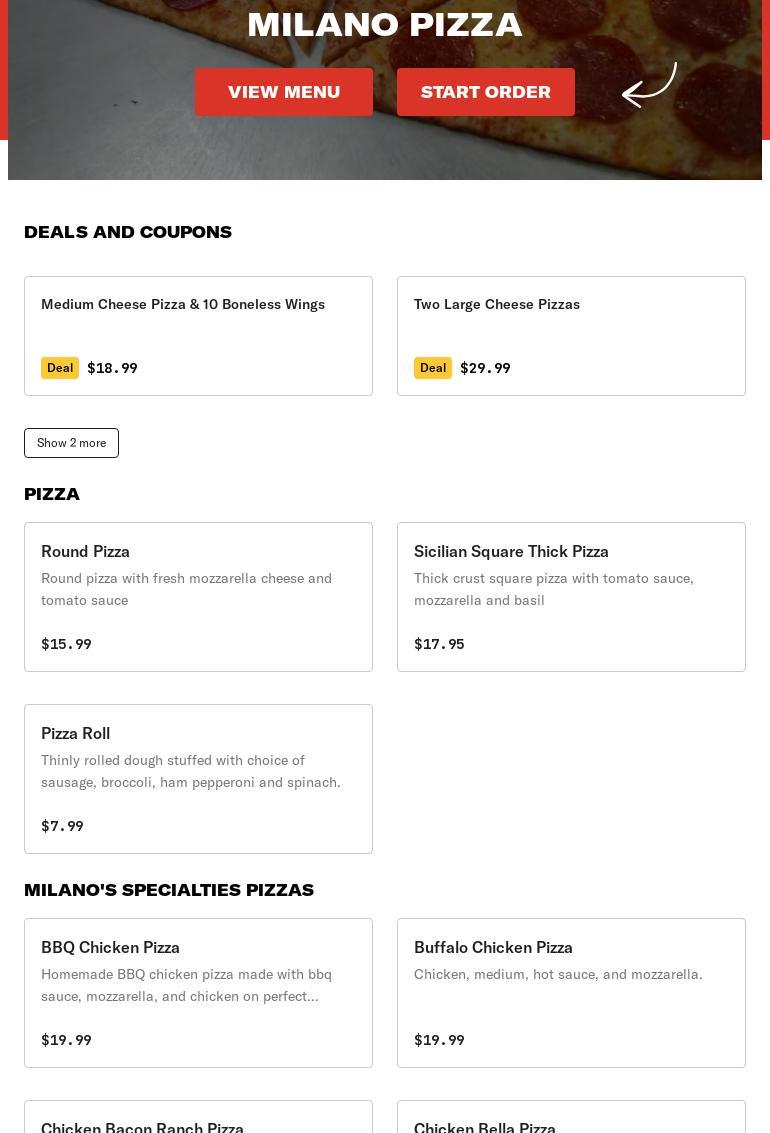
Task: Click the View Menu button
Action: pyautogui.click(x=284, y=92)
